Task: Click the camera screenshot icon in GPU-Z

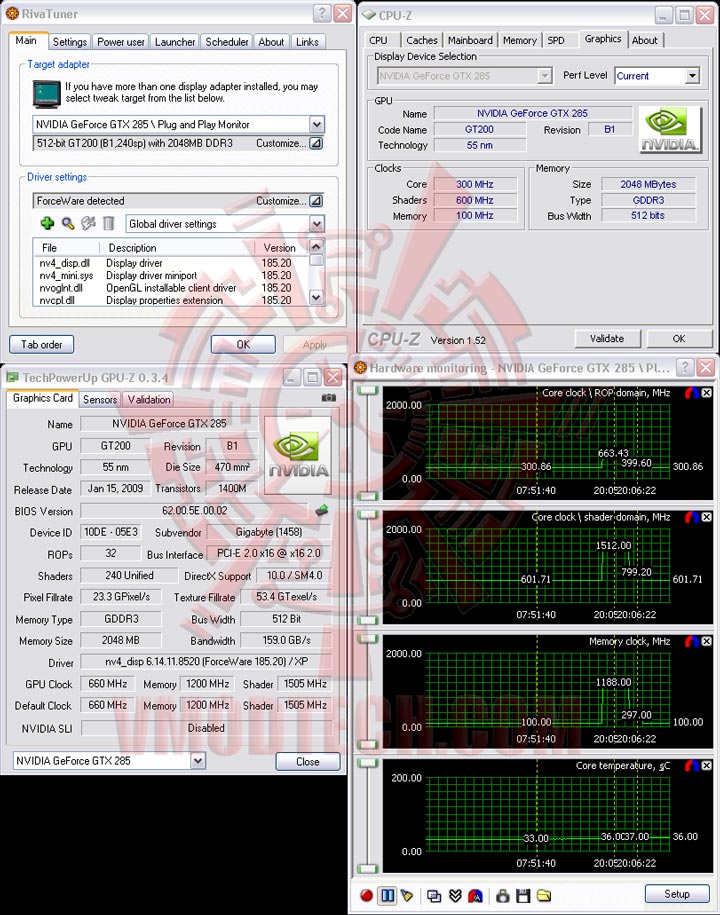Action: pyautogui.click(x=328, y=397)
